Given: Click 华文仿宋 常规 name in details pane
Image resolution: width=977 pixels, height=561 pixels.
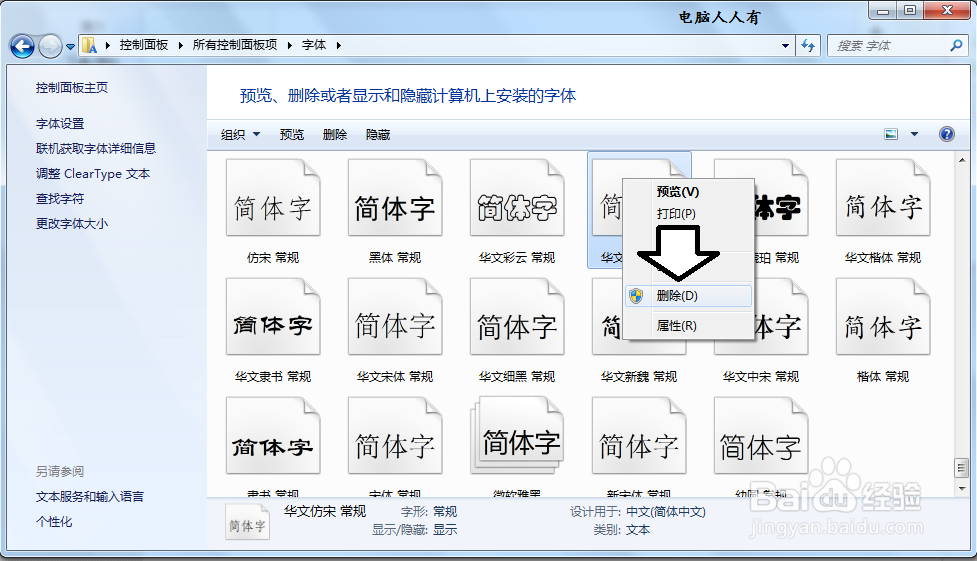Looking at the screenshot, I should point(325,512).
